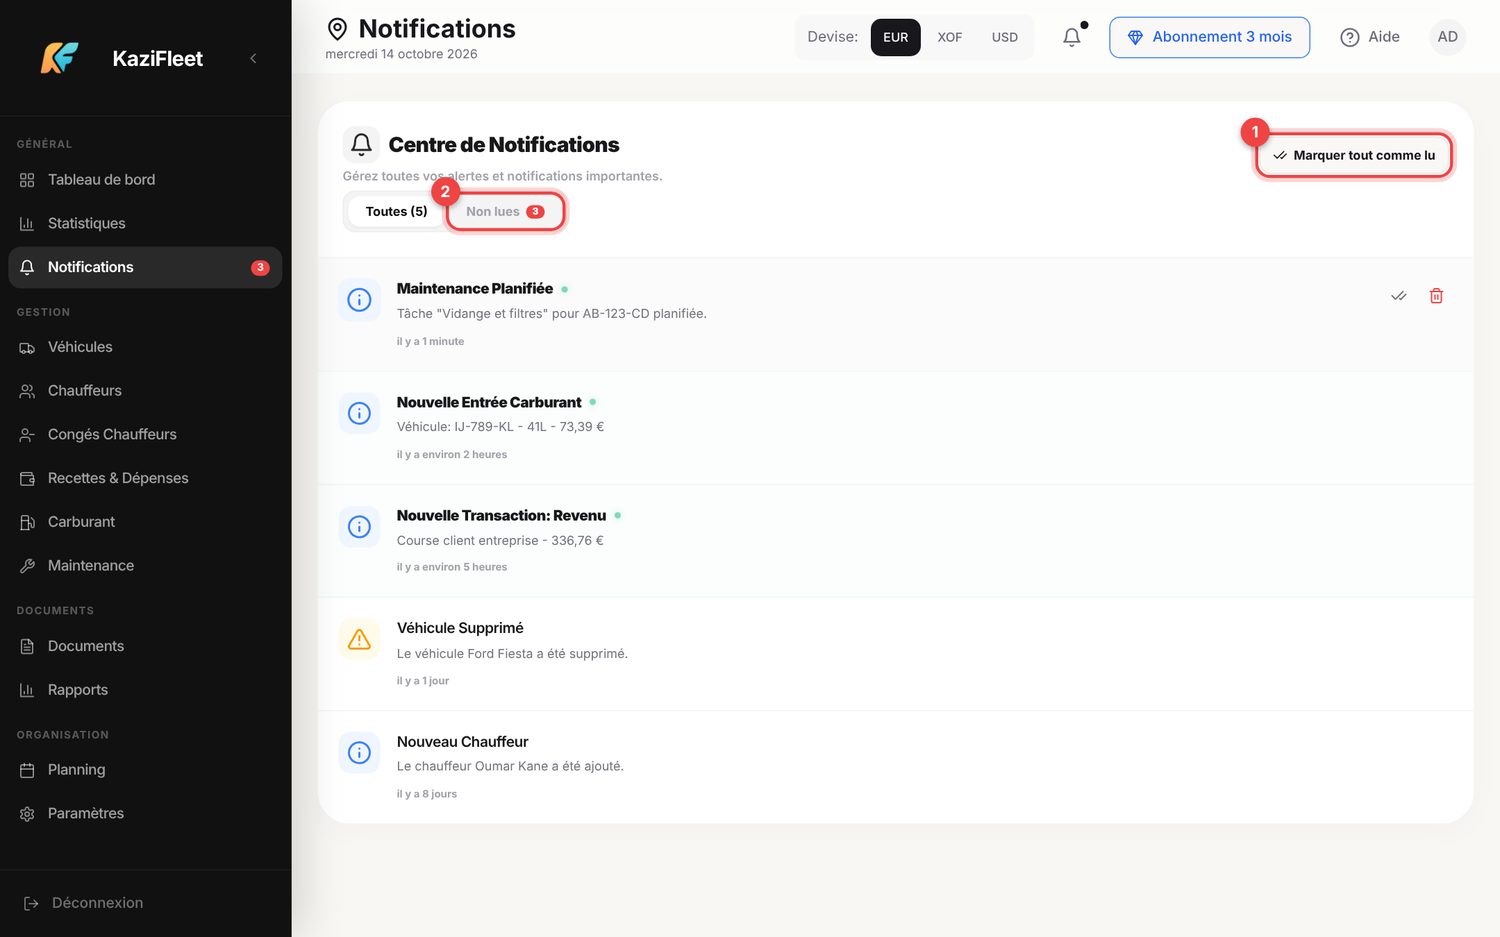This screenshot has width=1500, height=937.
Task: Click the Statistiques bar chart icon
Action: [x=27, y=224]
